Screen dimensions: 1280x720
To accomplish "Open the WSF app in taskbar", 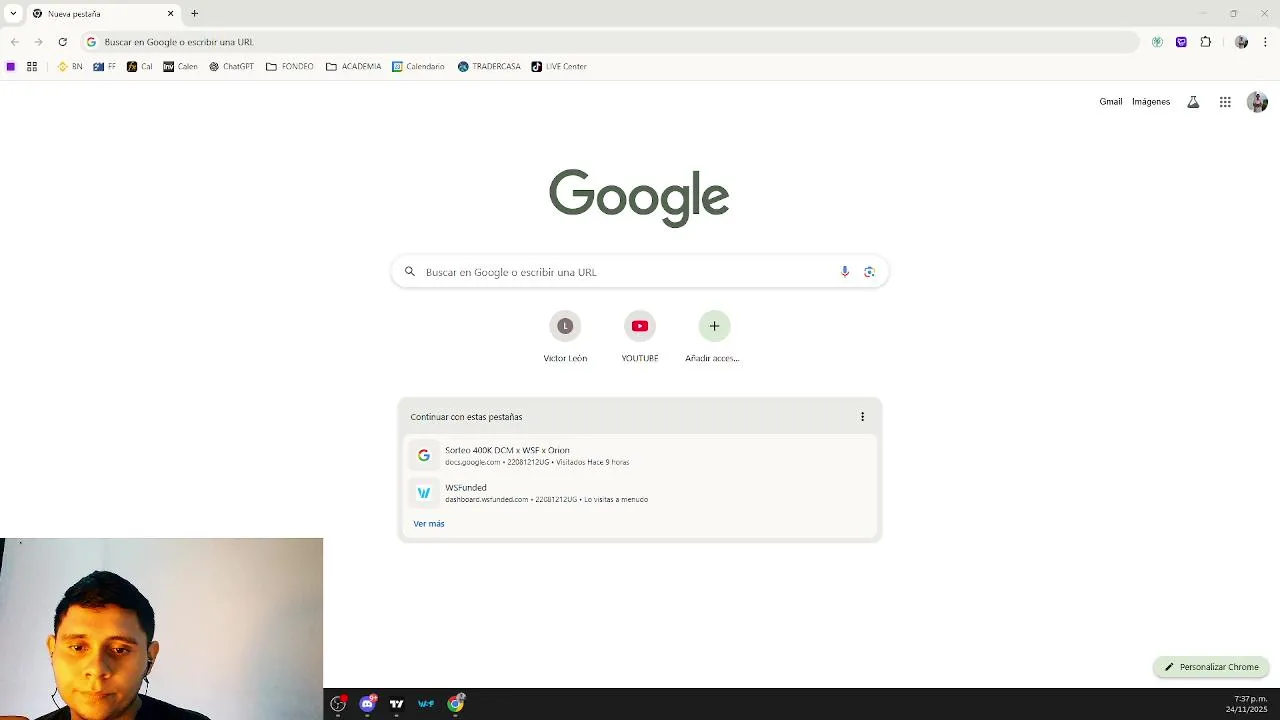I will 426,704.
